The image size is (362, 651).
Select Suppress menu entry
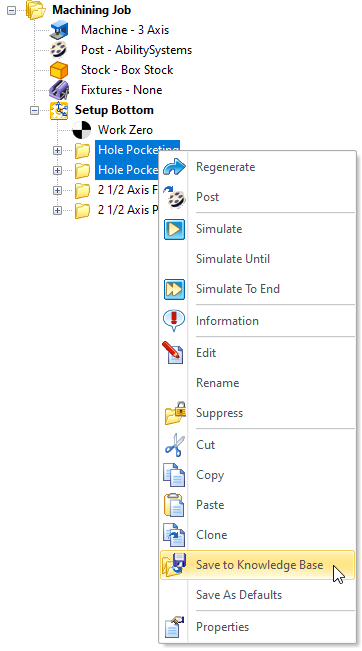pyautogui.click(x=257, y=413)
